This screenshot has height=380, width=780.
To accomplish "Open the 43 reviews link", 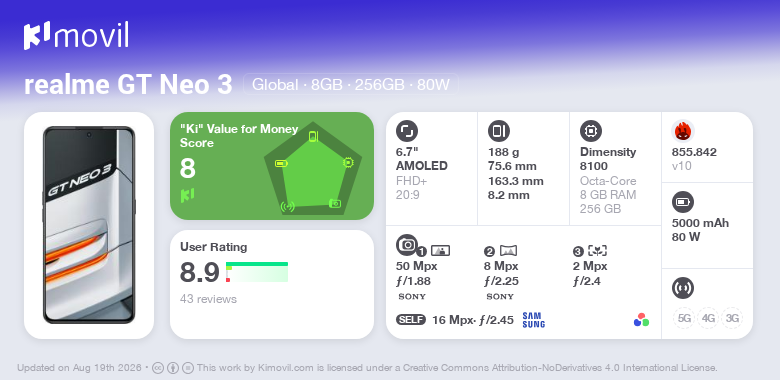I will (208, 299).
